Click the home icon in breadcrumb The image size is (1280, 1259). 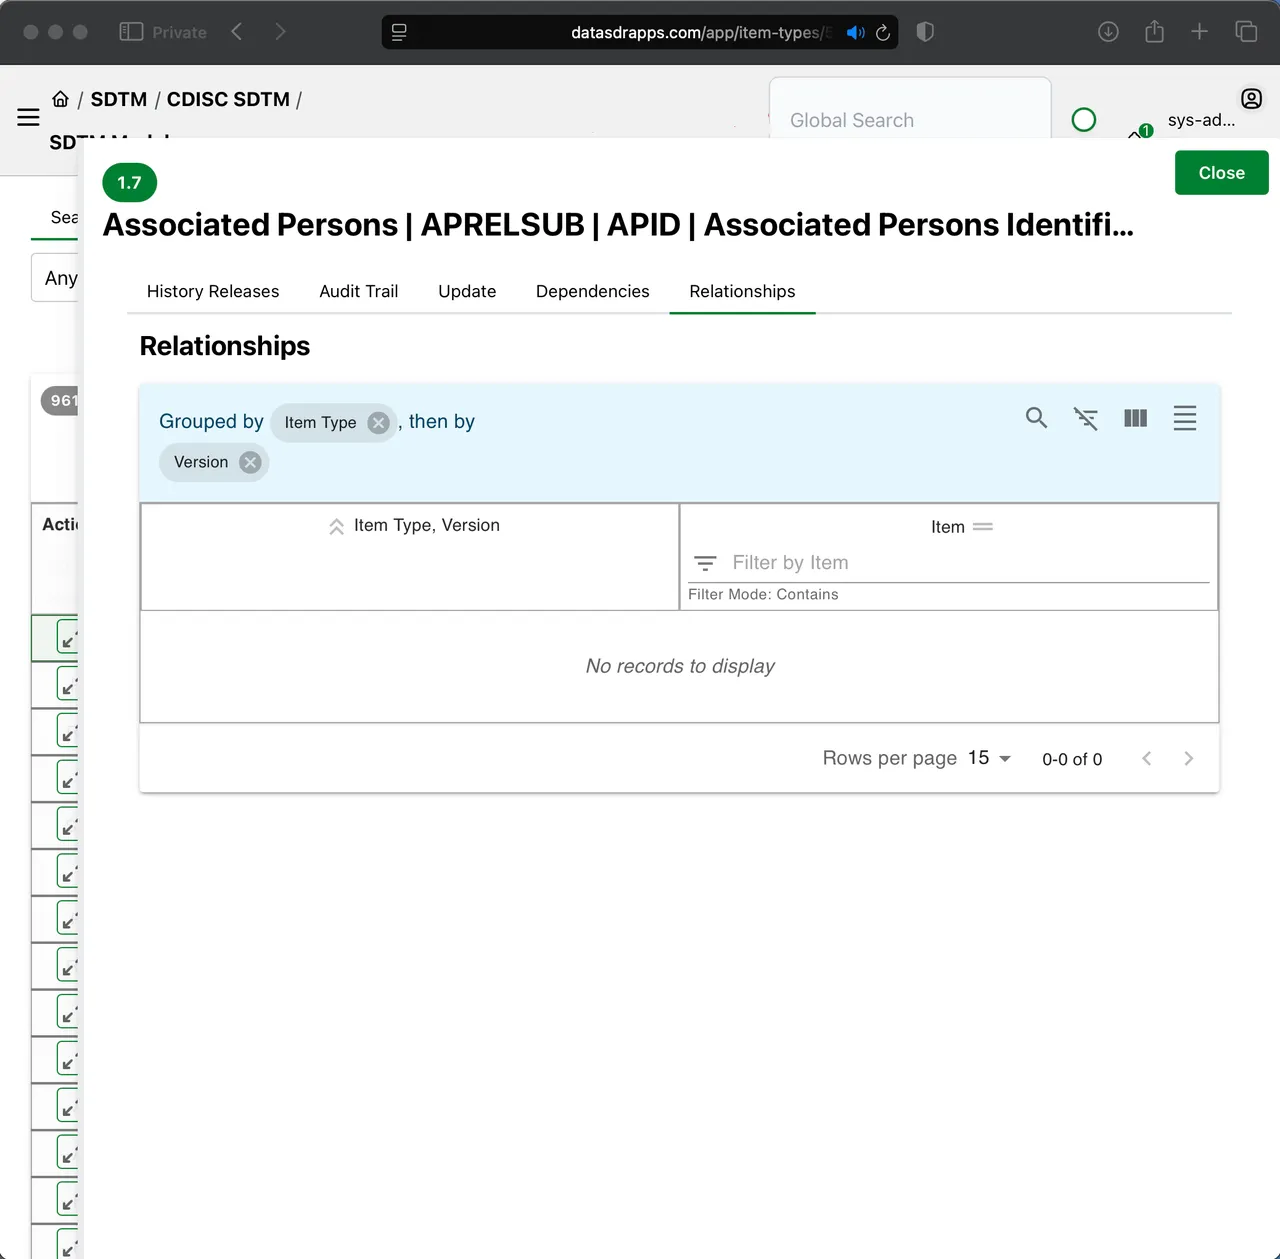click(x=61, y=99)
